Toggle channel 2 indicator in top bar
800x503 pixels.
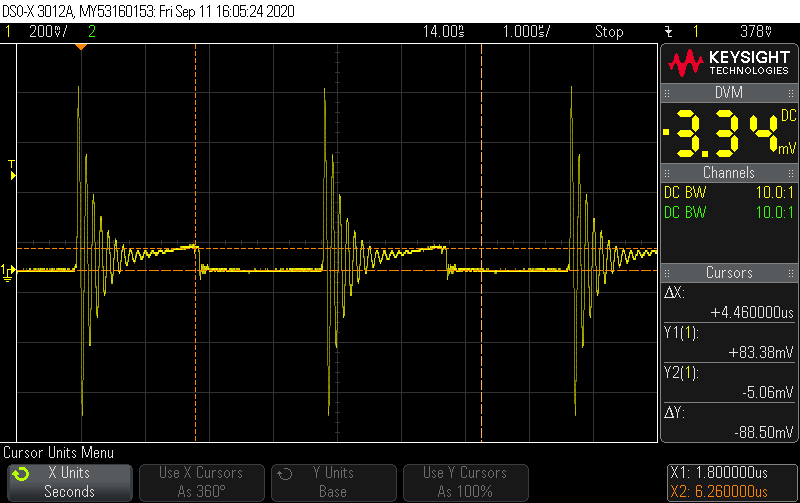[x=92, y=32]
